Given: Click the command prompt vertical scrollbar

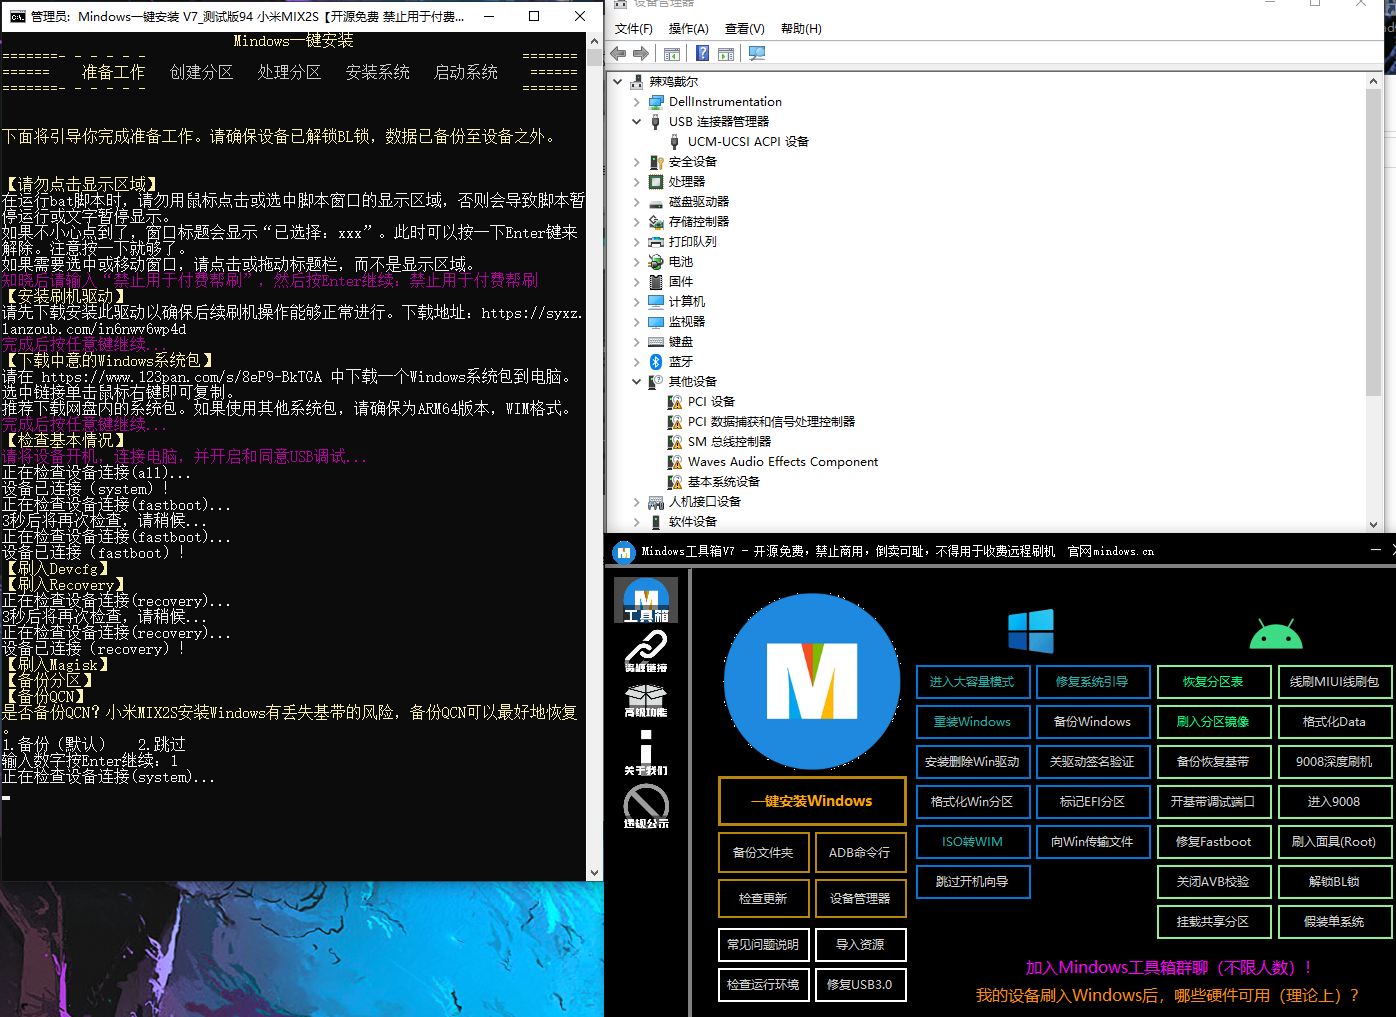Looking at the screenshot, I should (x=594, y=456).
